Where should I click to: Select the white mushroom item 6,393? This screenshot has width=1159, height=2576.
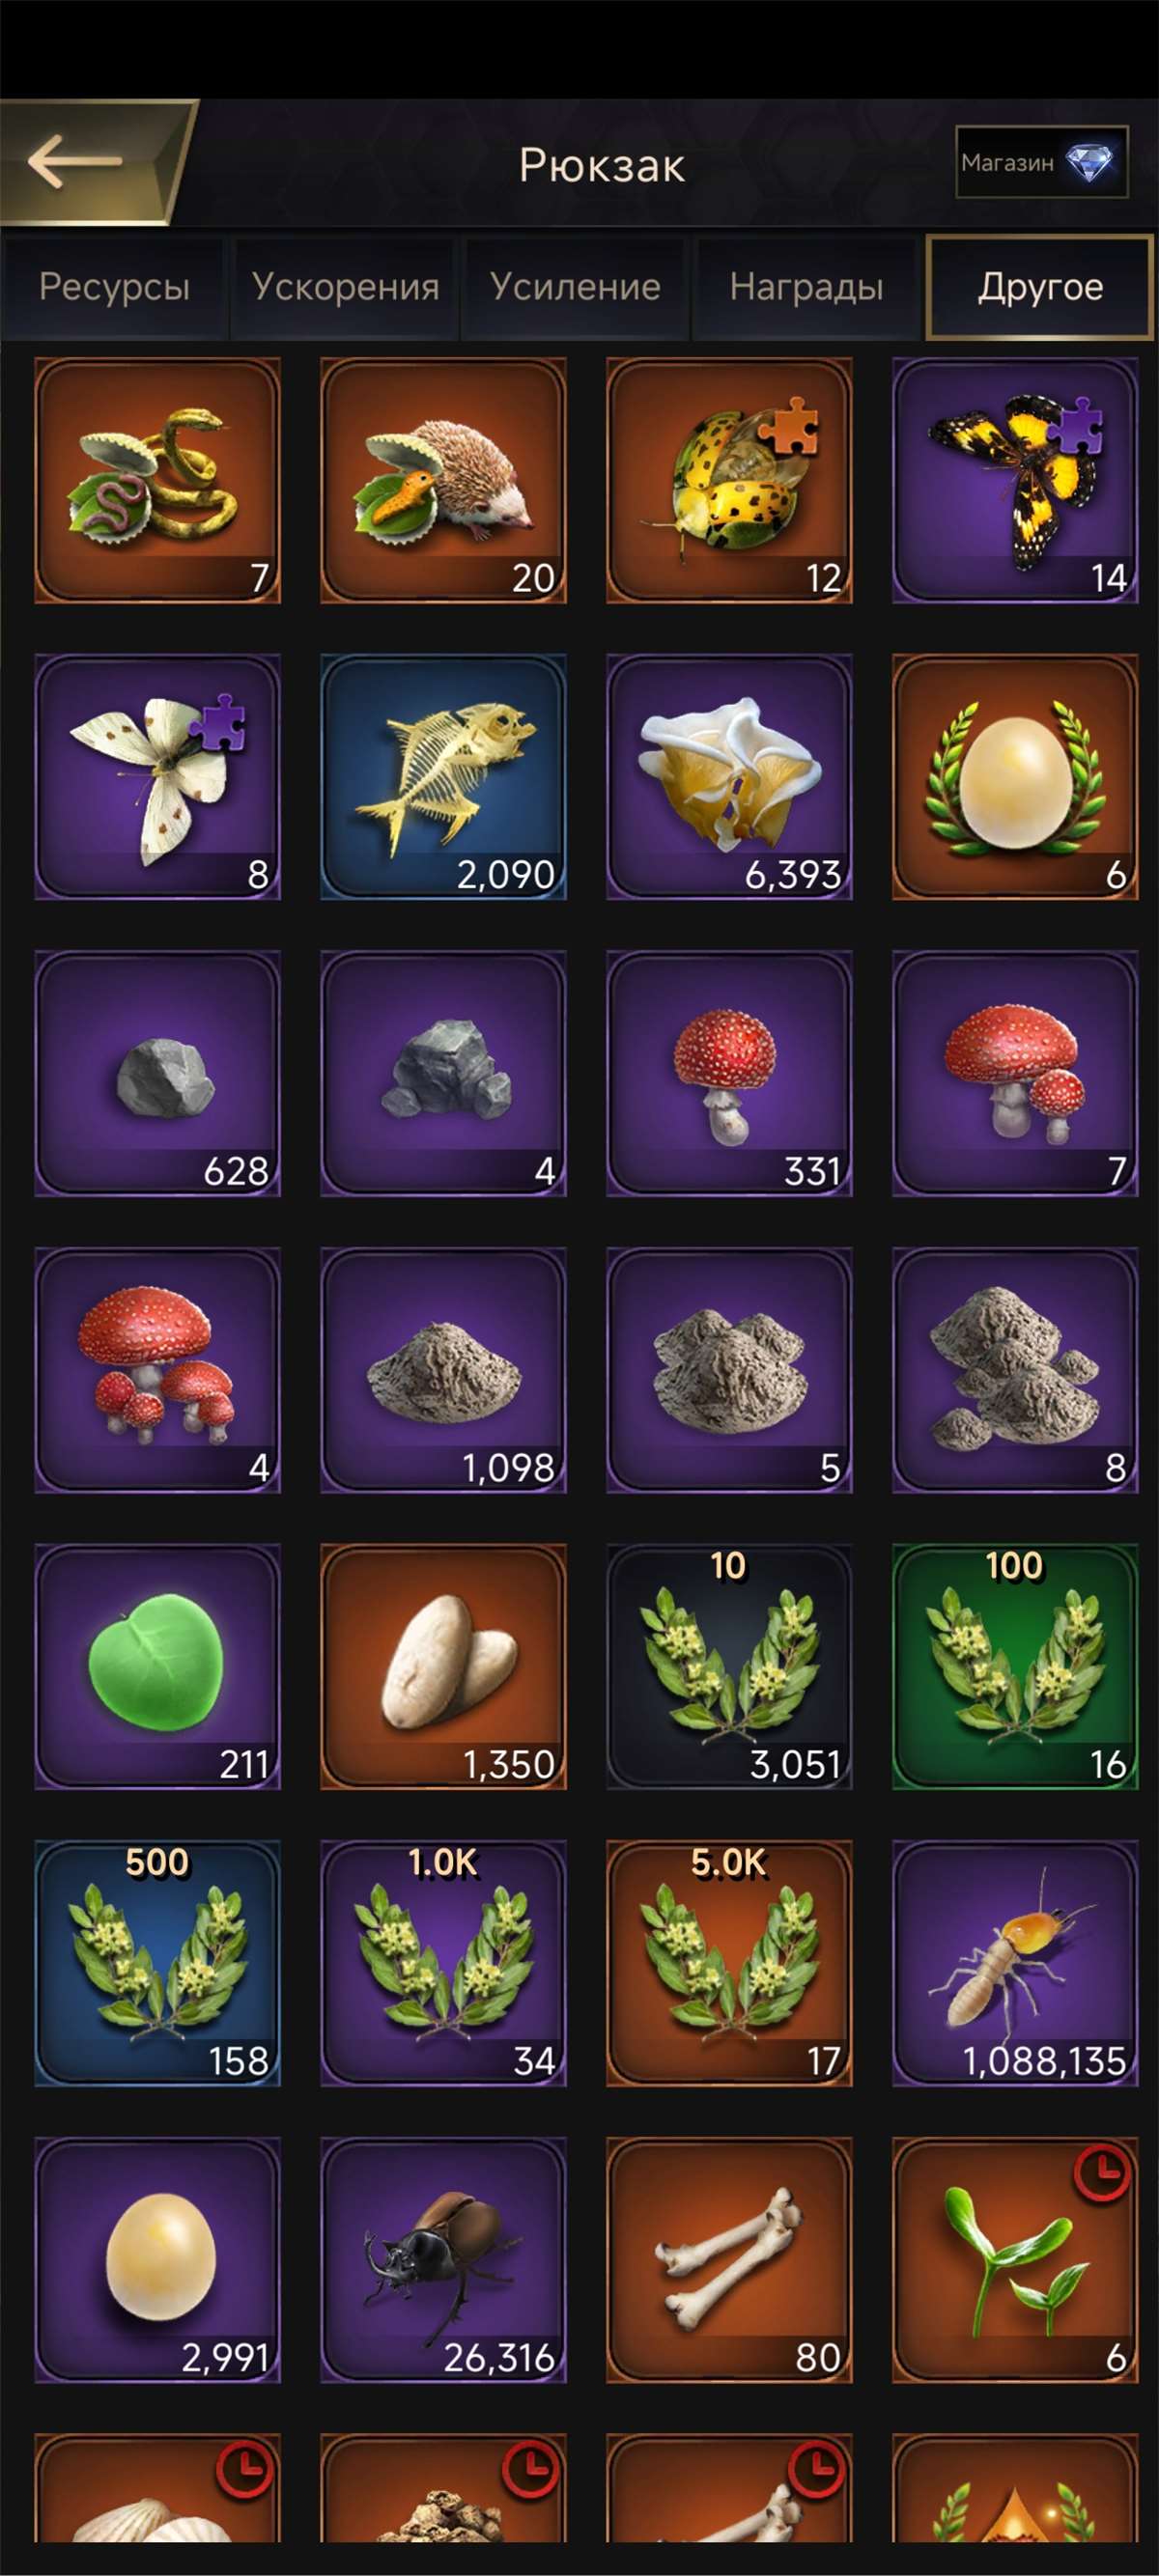pyautogui.click(x=729, y=777)
